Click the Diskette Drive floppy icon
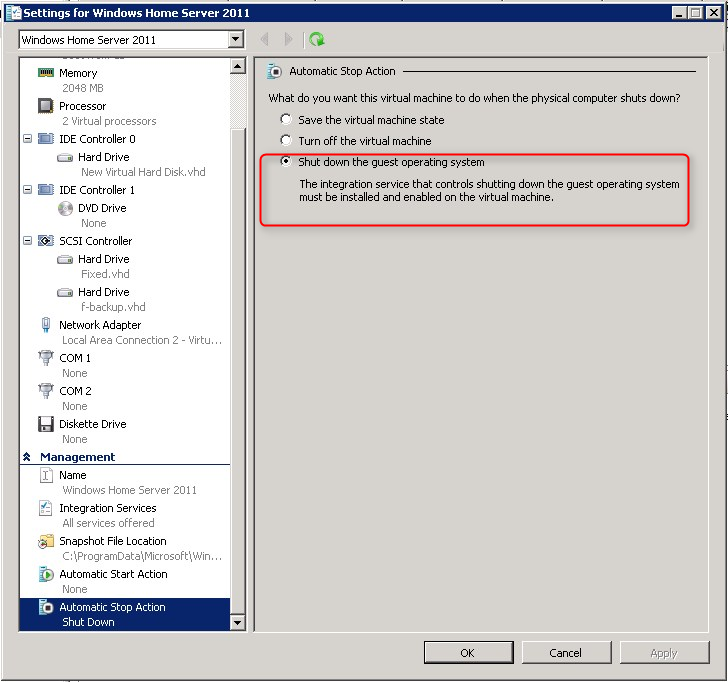Screen dimensions: 728x682 46,424
